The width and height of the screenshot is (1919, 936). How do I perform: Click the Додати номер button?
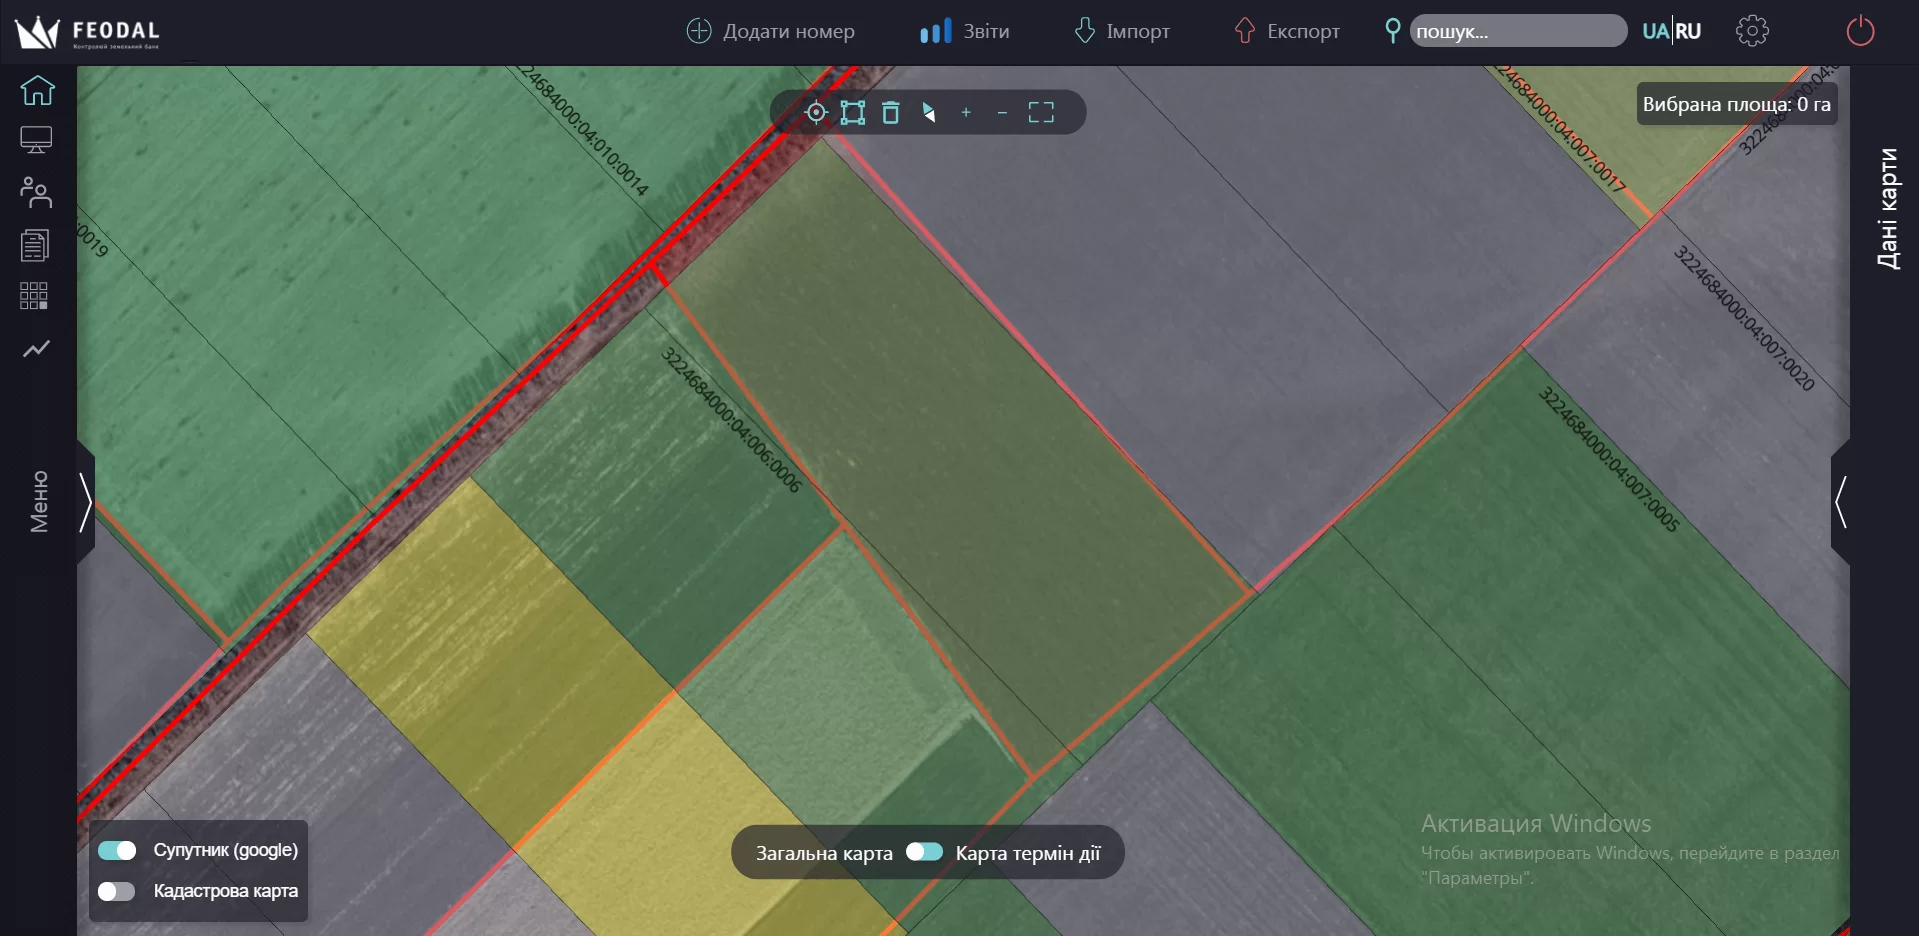pyautogui.click(x=771, y=31)
